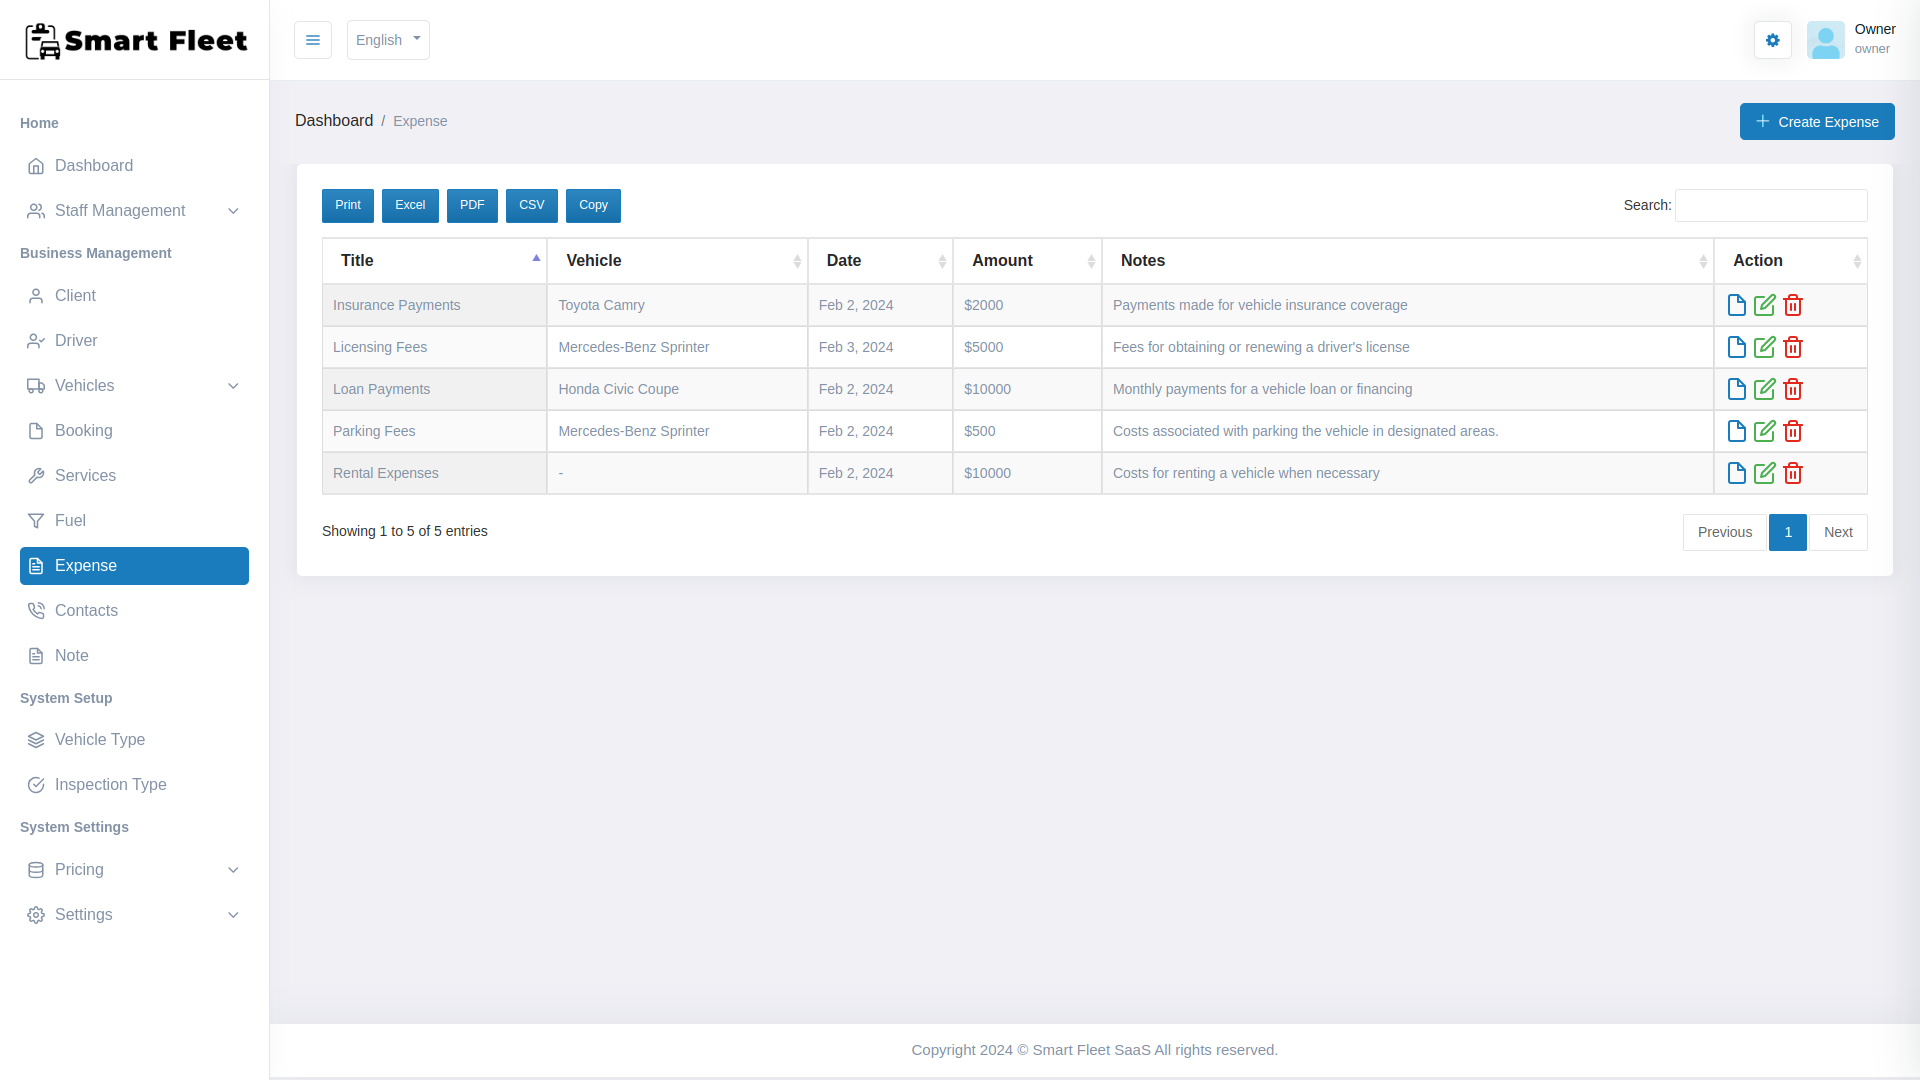Open the settings gear near profile picture
Image resolution: width=1920 pixels, height=1080 pixels.
click(1772, 40)
